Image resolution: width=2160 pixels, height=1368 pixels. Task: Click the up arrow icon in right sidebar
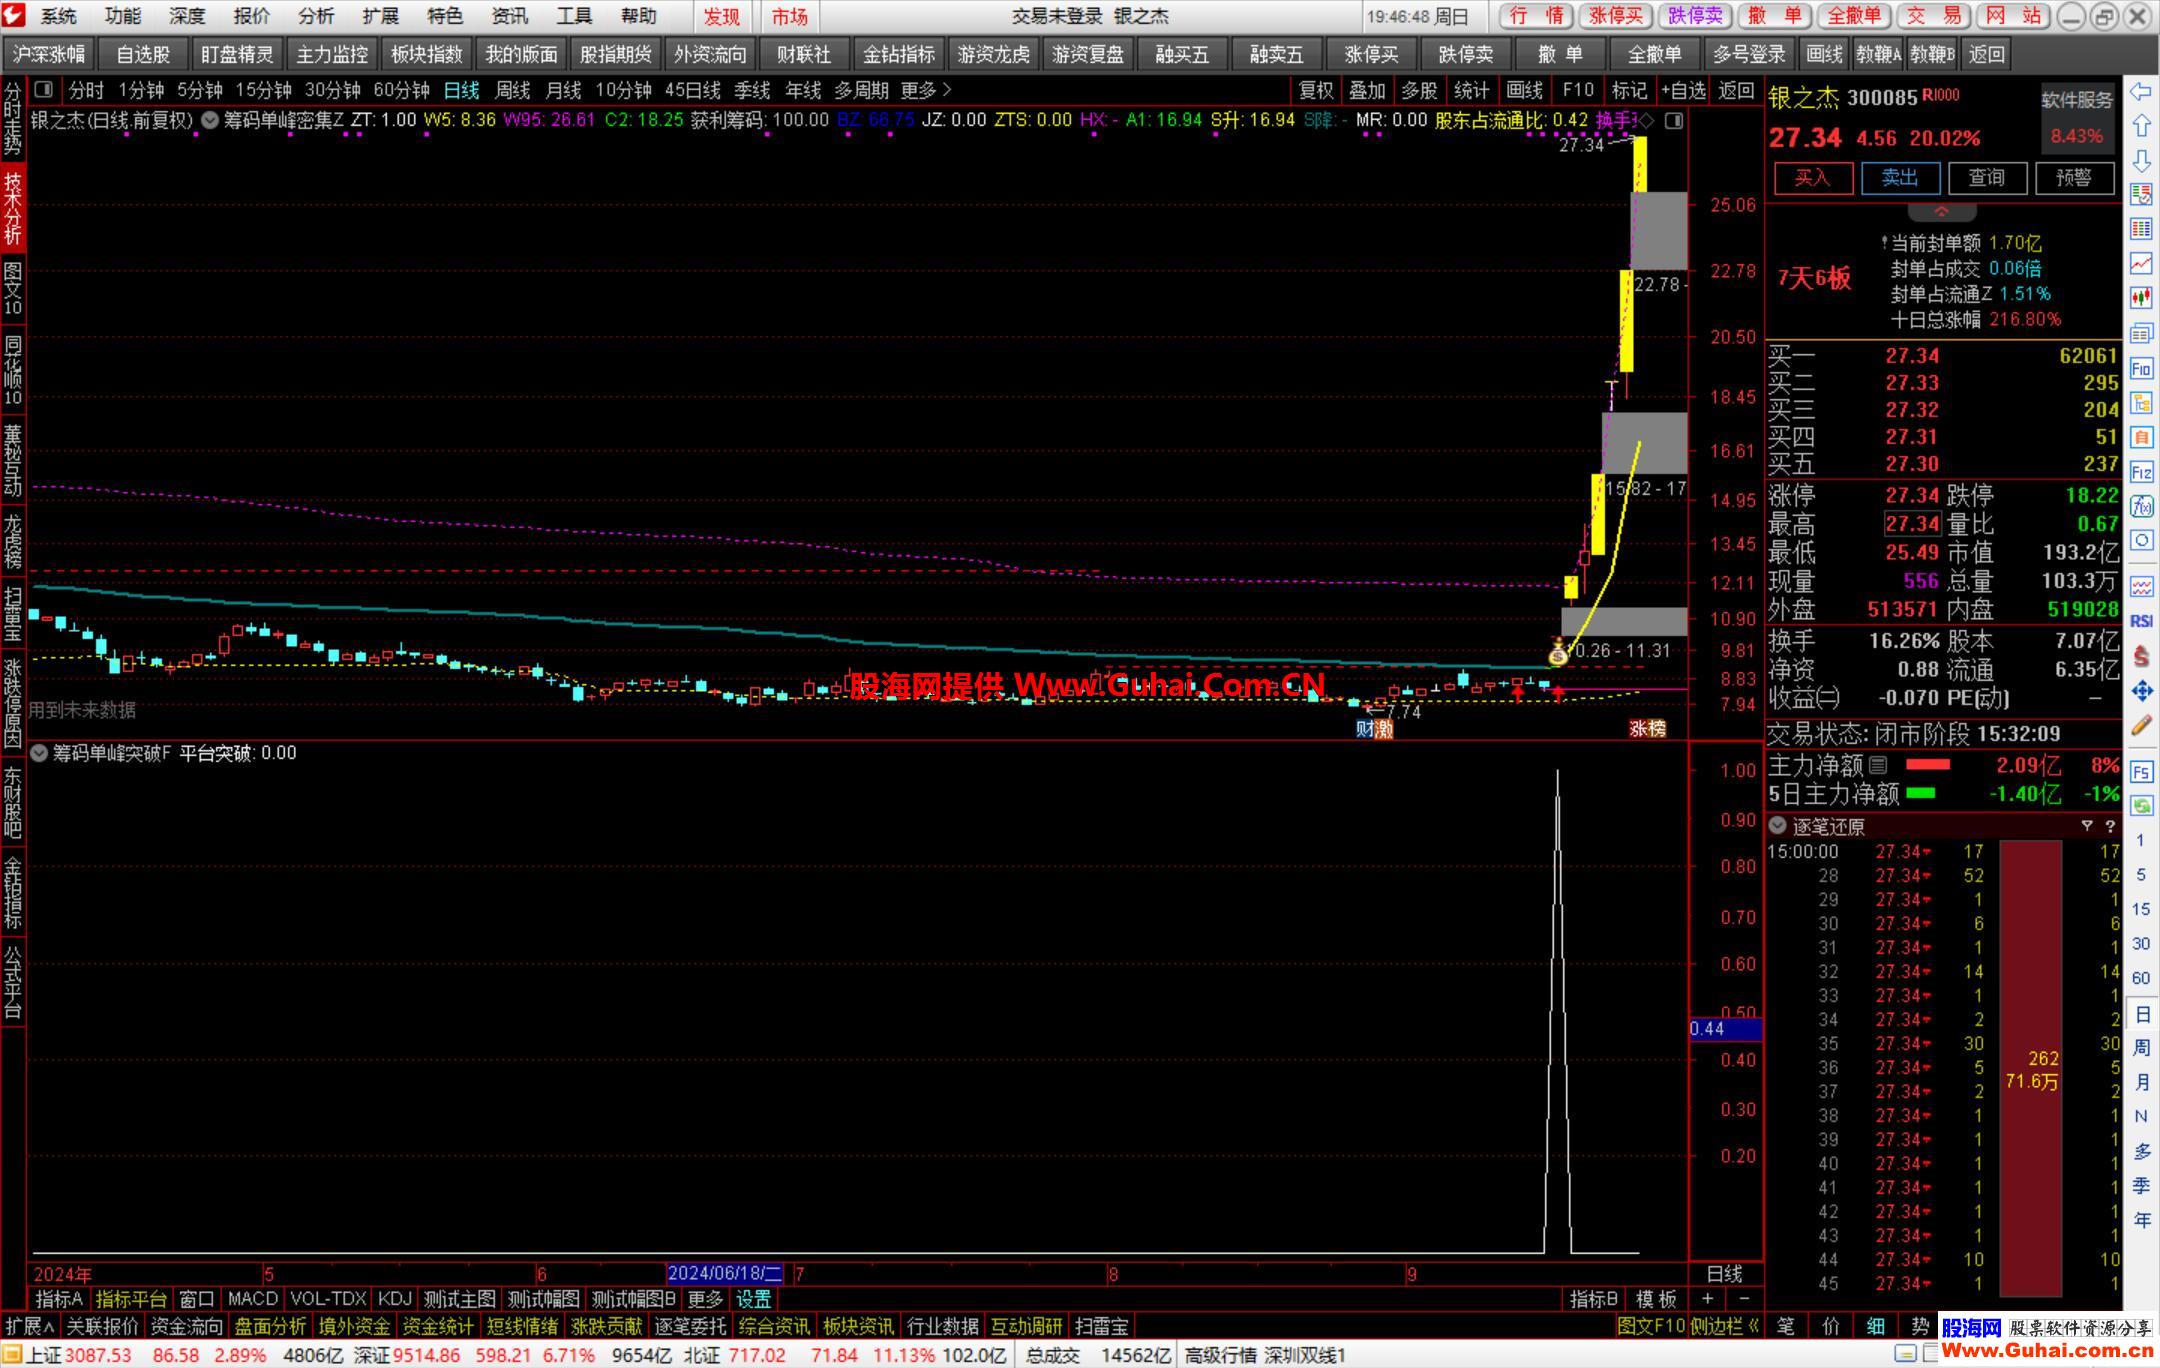click(x=2140, y=126)
